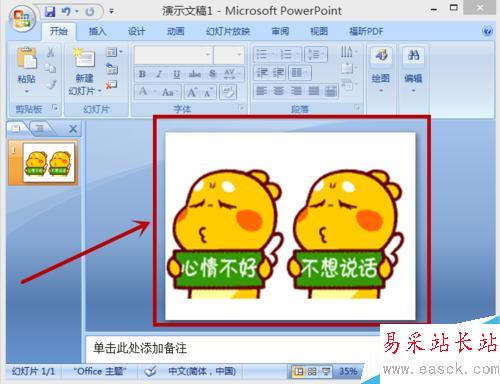This screenshot has width=500, height=384.
Task: Decrease list indent level
Action: pos(262,73)
